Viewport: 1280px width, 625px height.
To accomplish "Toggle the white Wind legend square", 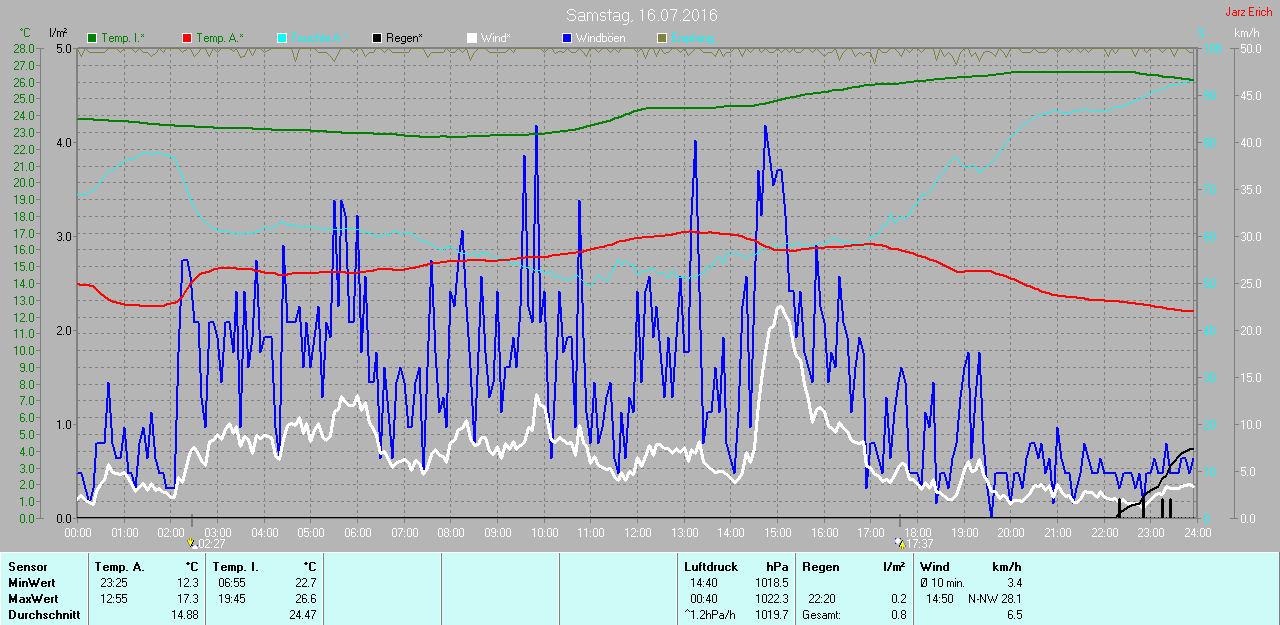I will pos(472,38).
